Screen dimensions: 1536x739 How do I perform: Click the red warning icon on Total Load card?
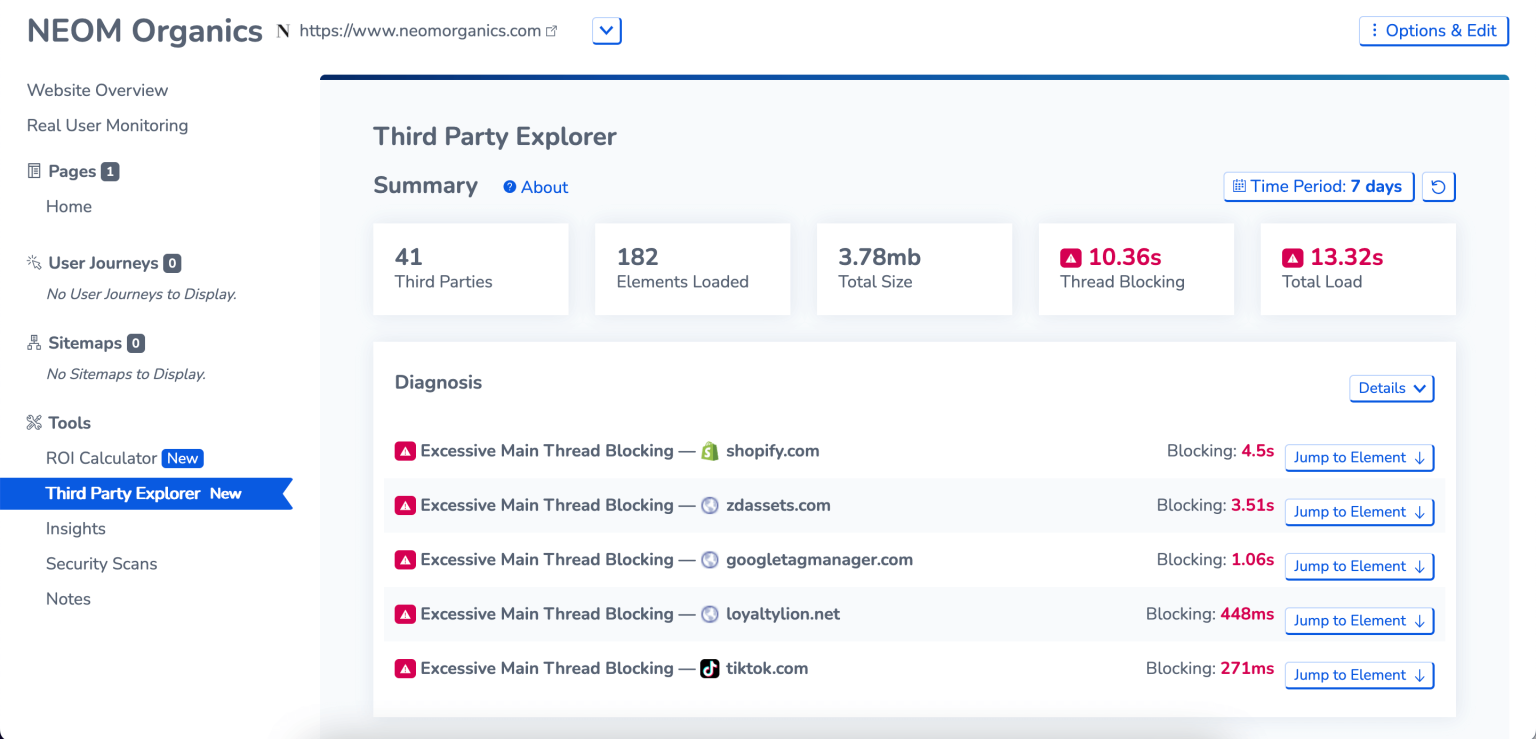tap(1293, 258)
